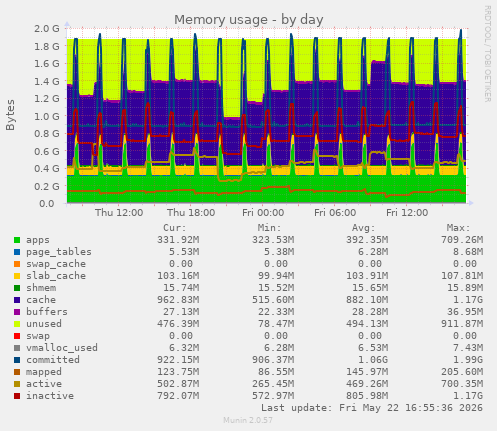Click the mapped brown legend swatch
This screenshot has height=431, width=497.
pos(17,372)
